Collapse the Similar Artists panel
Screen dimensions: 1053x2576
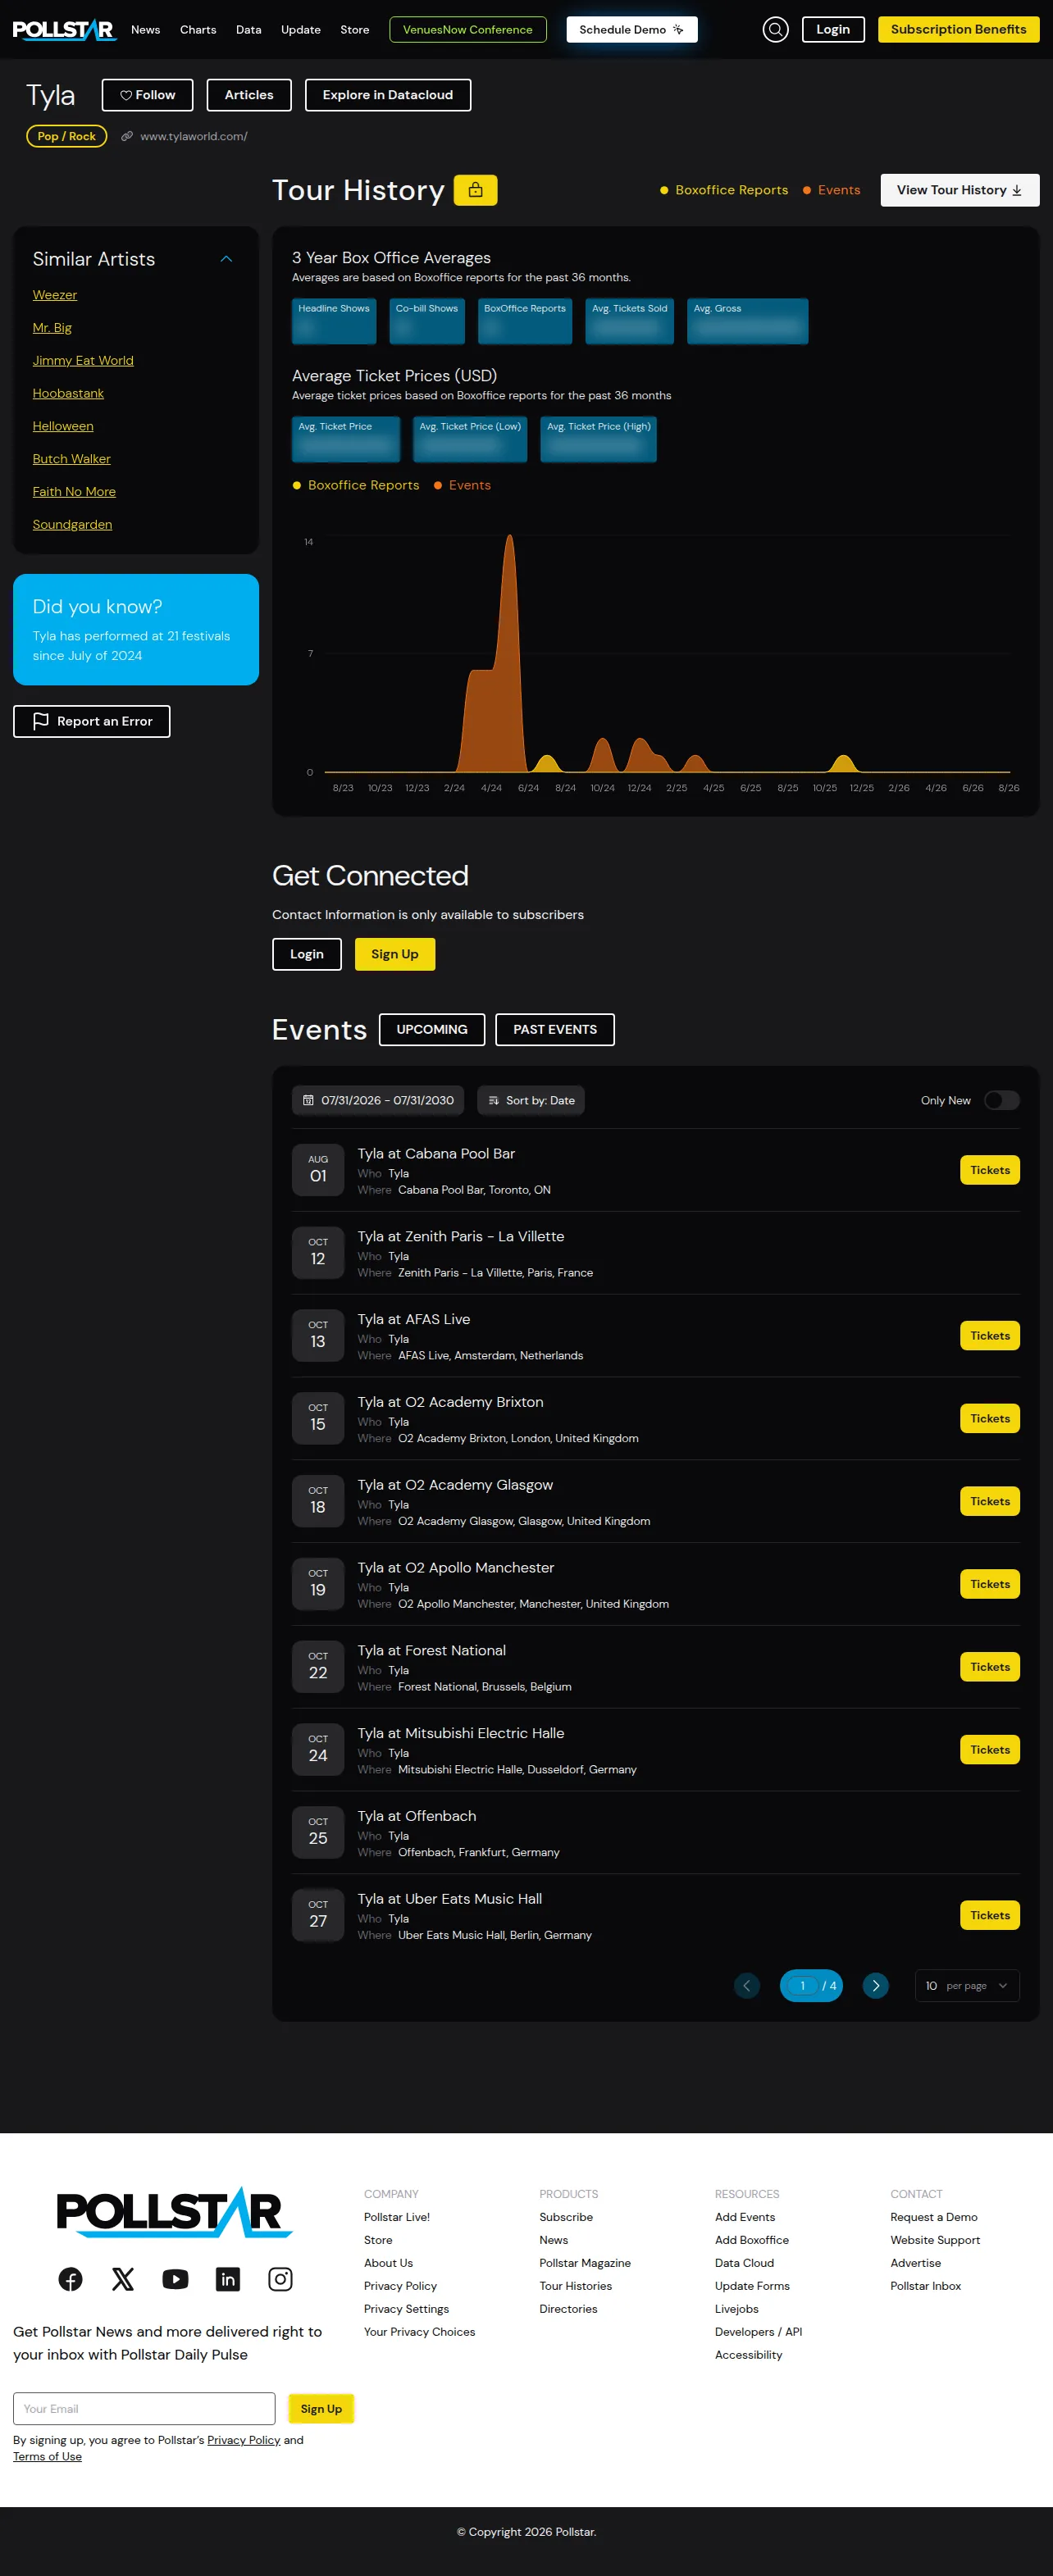[226, 259]
